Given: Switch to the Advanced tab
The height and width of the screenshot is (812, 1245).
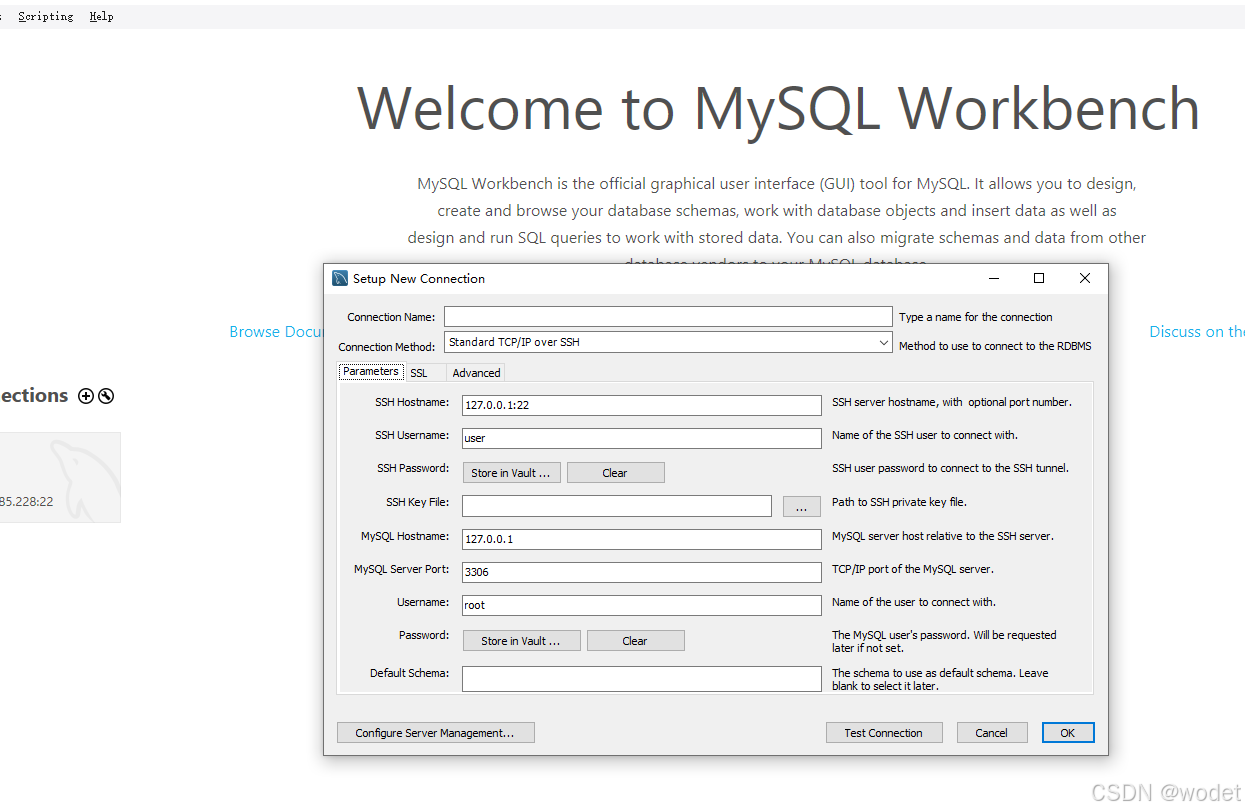Looking at the screenshot, I should click(x=476, y=373).
